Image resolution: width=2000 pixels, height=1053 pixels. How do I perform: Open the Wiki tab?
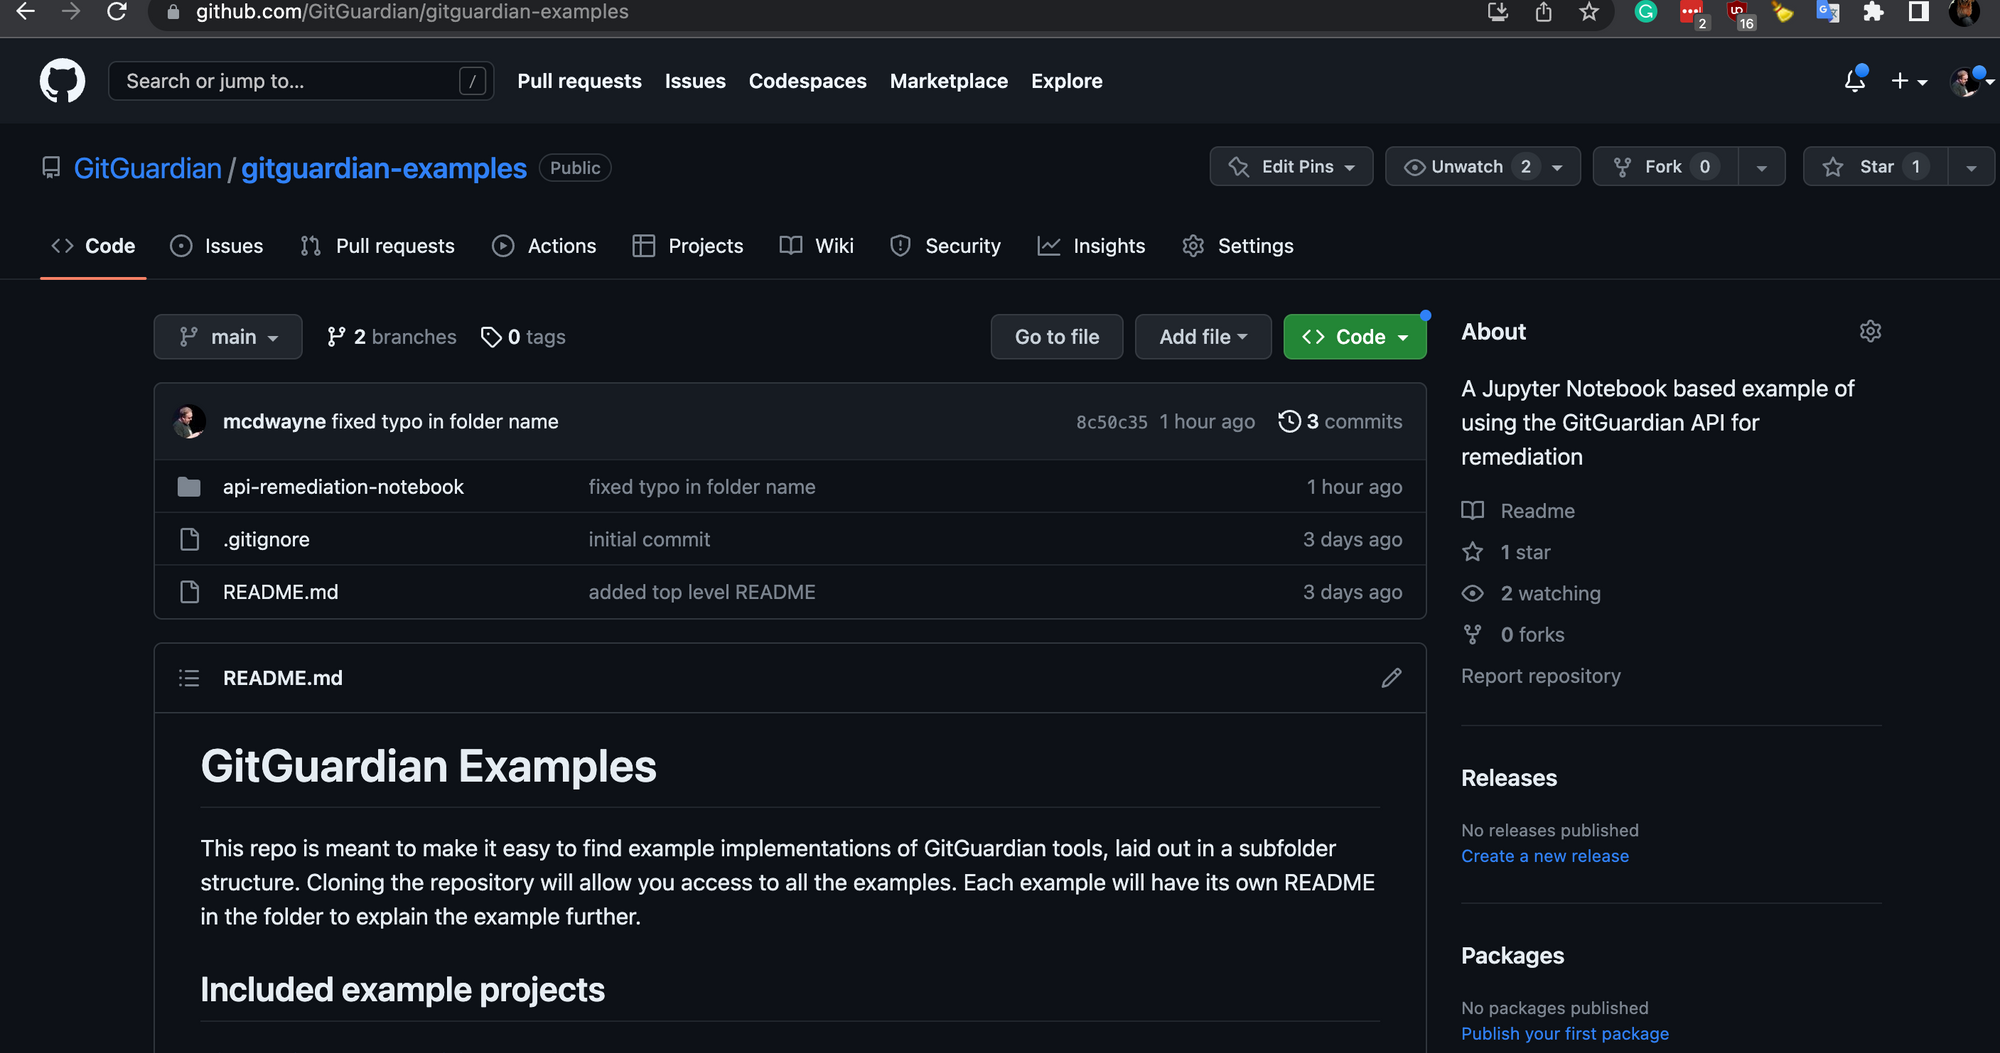click(817, 246)
